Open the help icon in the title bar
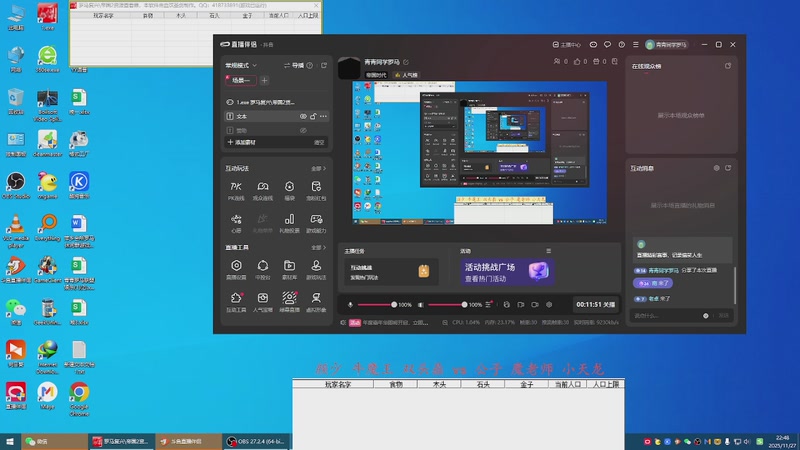 621,45
